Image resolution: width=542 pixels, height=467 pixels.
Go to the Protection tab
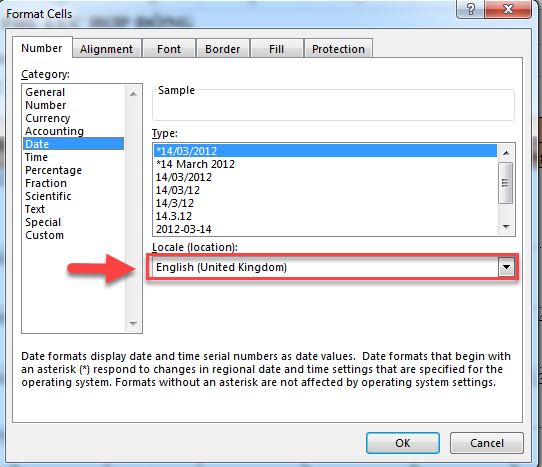coord(338,49)
